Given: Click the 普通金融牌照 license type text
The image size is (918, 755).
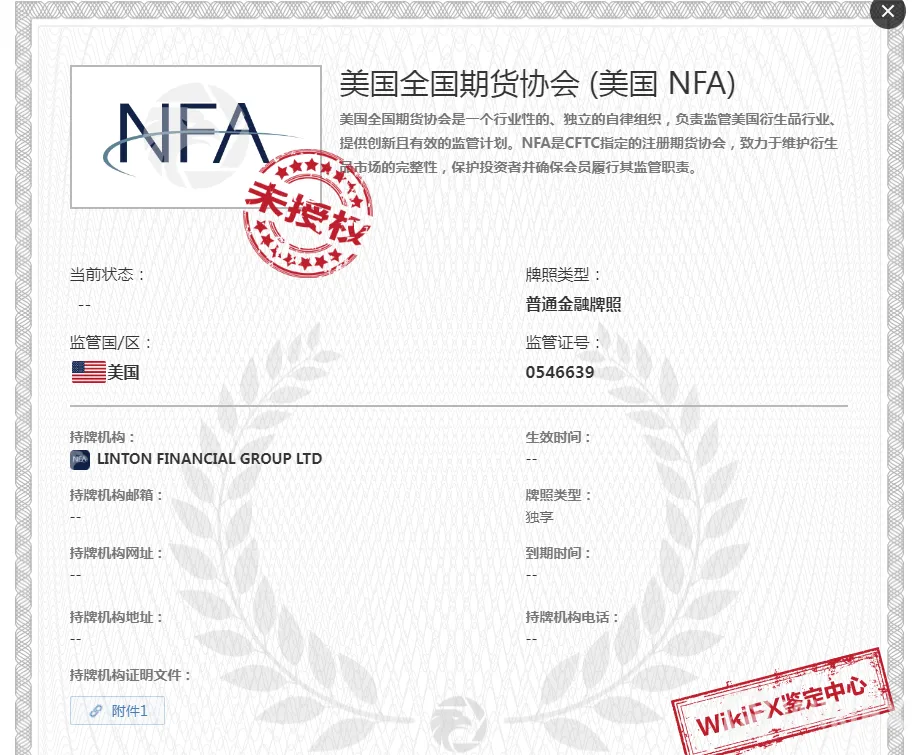Looking at the screenshot, I should tap(573, 304).
